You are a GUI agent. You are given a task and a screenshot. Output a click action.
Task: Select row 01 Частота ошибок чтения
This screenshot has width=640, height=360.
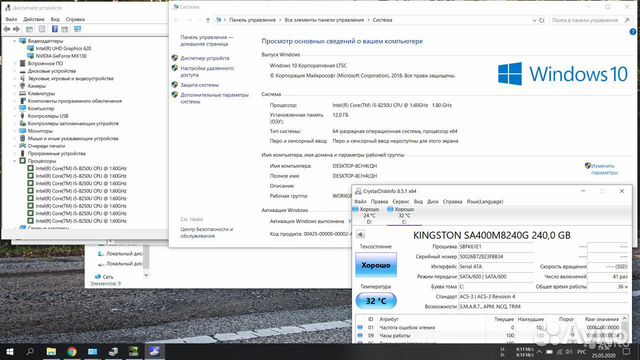click(490, 327)
